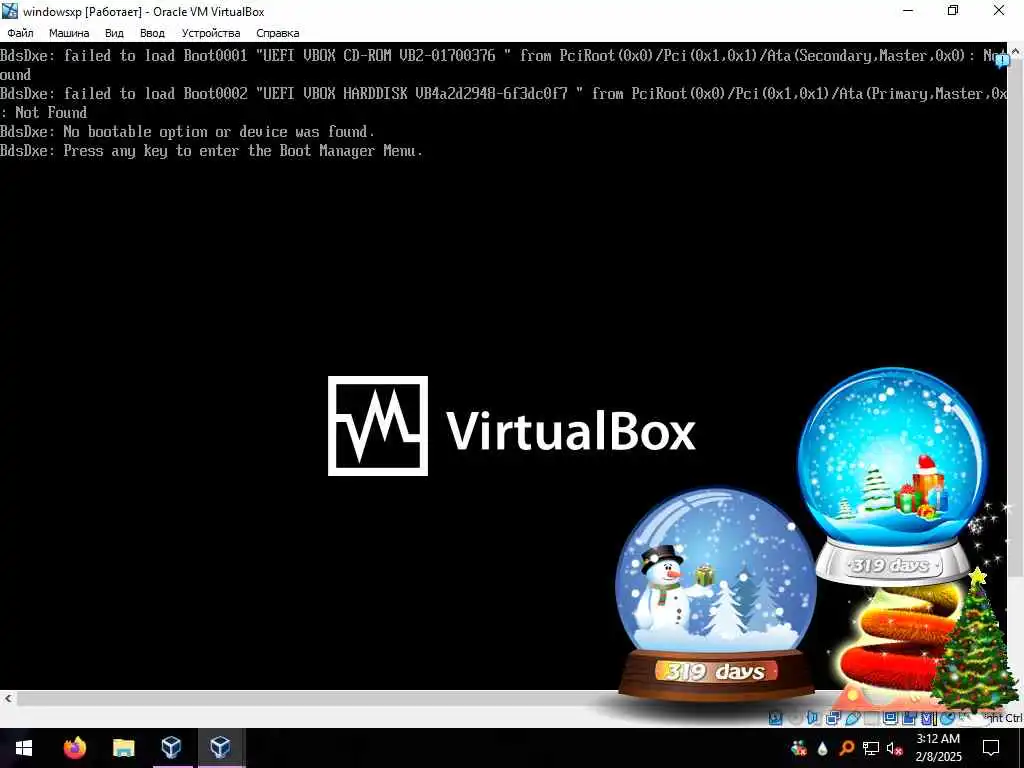Minimize the VirtualBox window
Screen dimensions: 1024x768
coord(908,11)
